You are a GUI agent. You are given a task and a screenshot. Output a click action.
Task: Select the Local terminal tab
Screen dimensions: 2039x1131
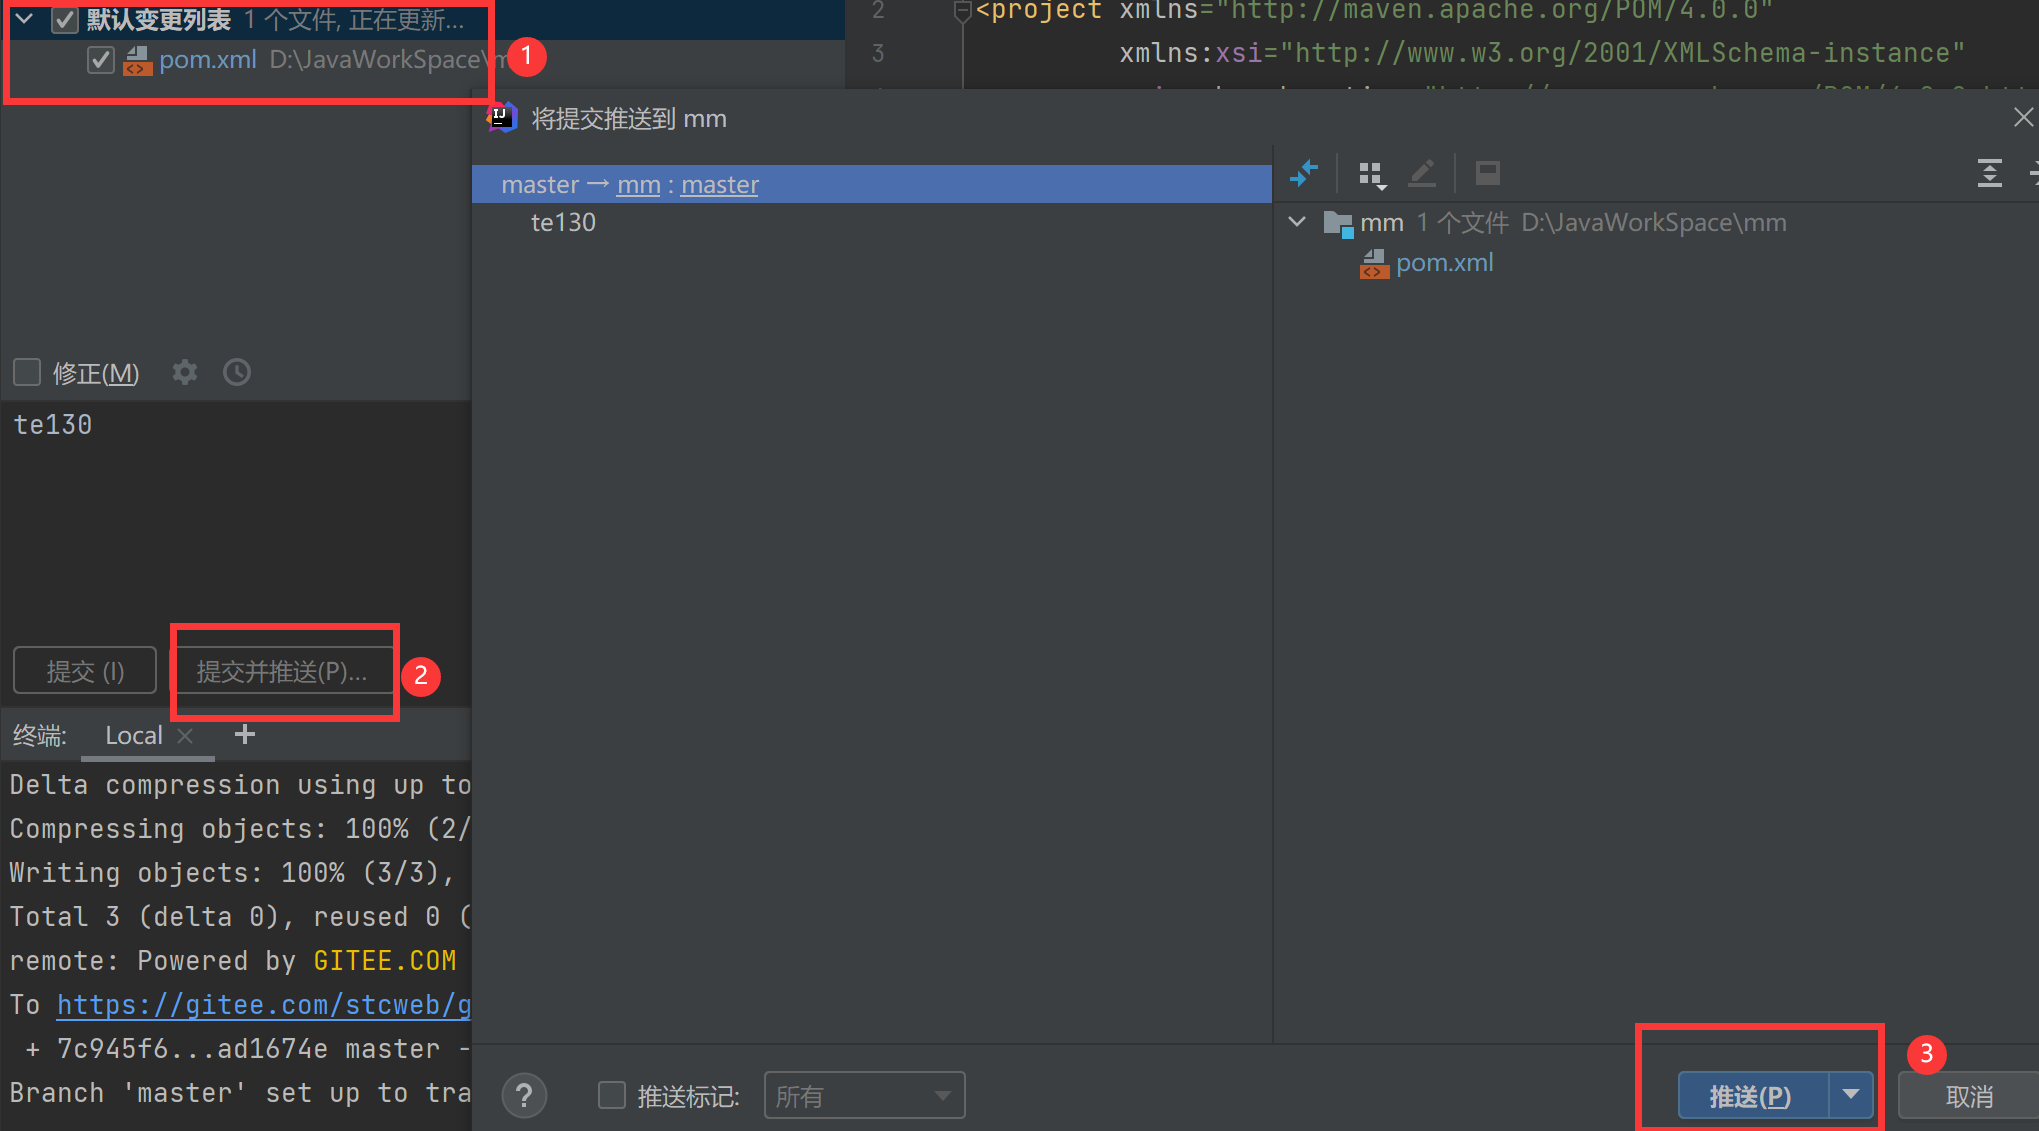click(x=133, y=736)
